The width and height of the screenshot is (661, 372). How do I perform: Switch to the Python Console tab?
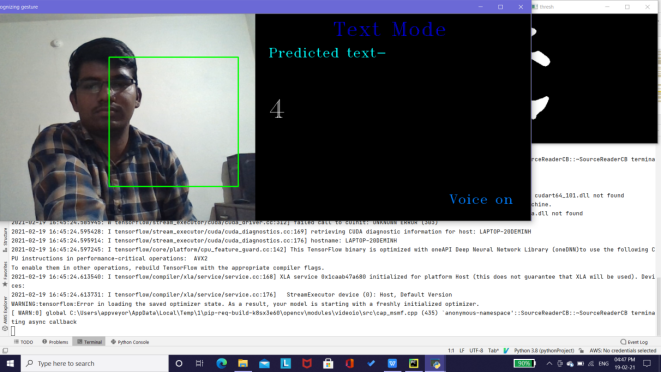130,342
